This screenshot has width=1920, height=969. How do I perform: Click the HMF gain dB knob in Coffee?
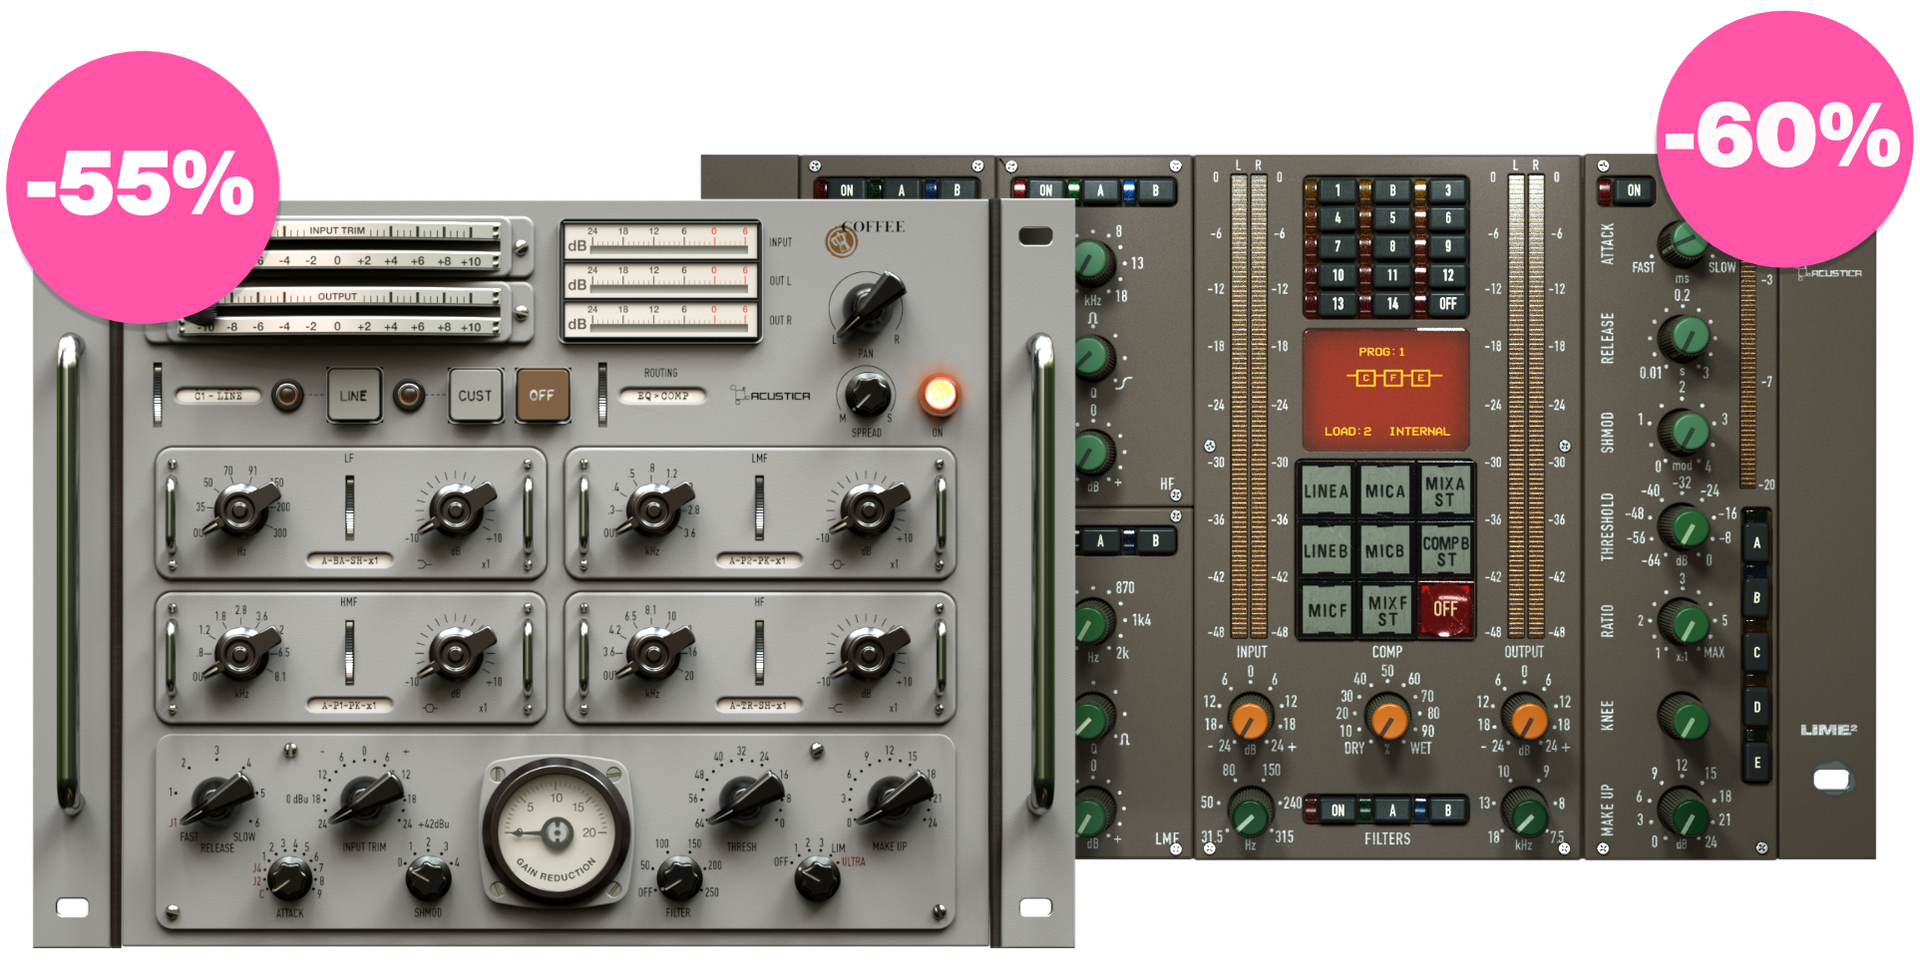click(x=457, y=653)
